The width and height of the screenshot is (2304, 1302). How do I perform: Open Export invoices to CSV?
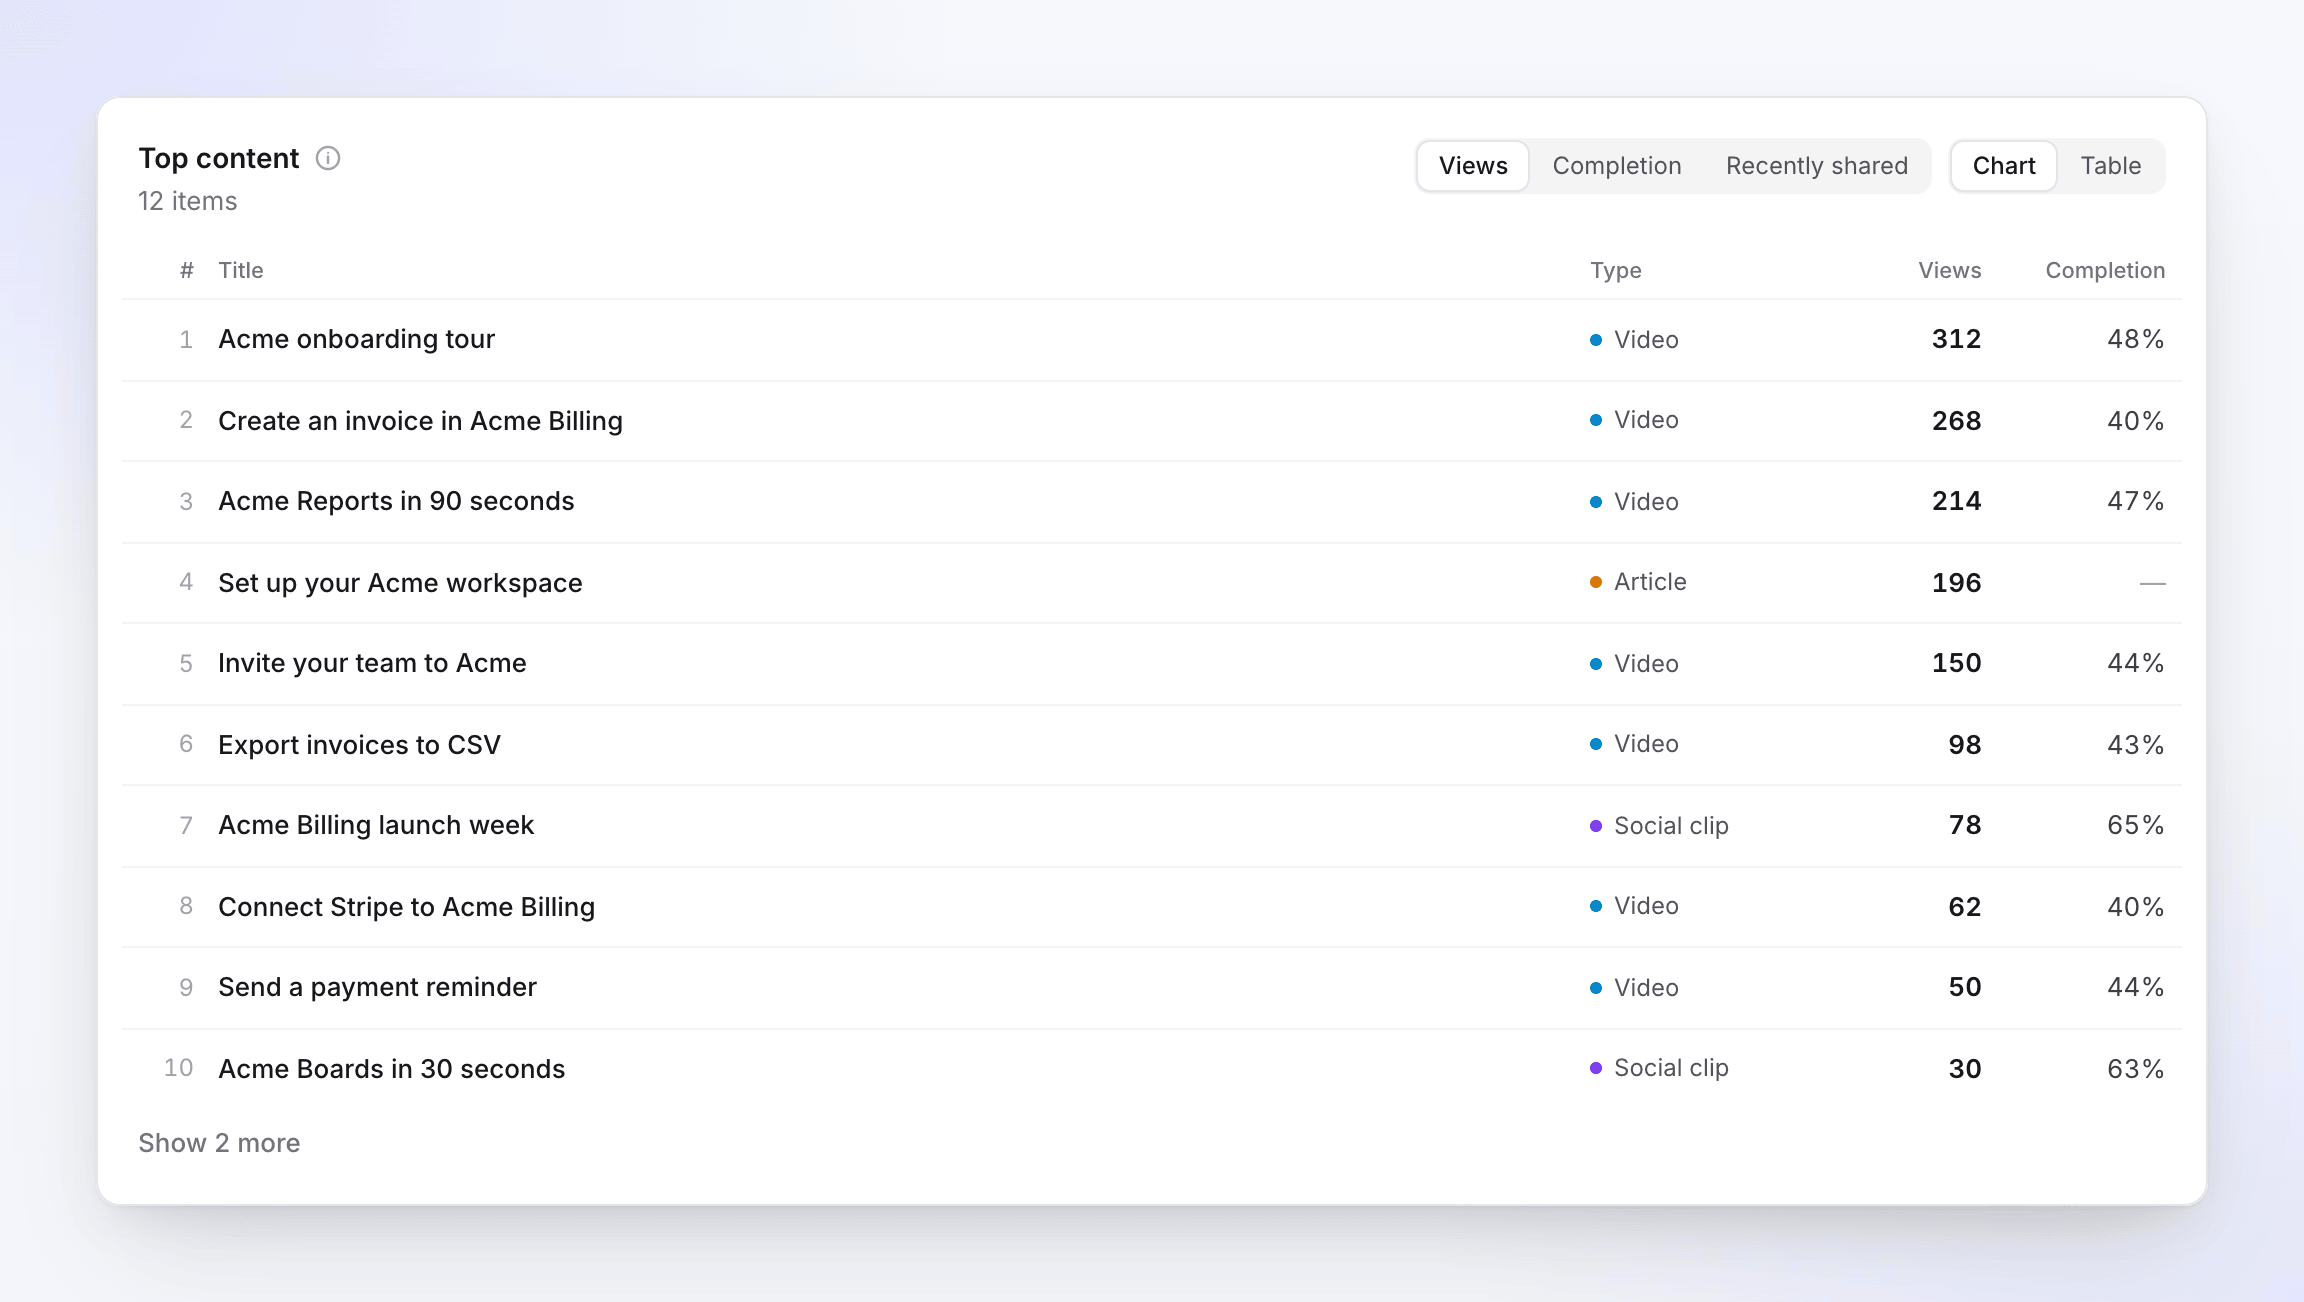[x=359, y=745]
